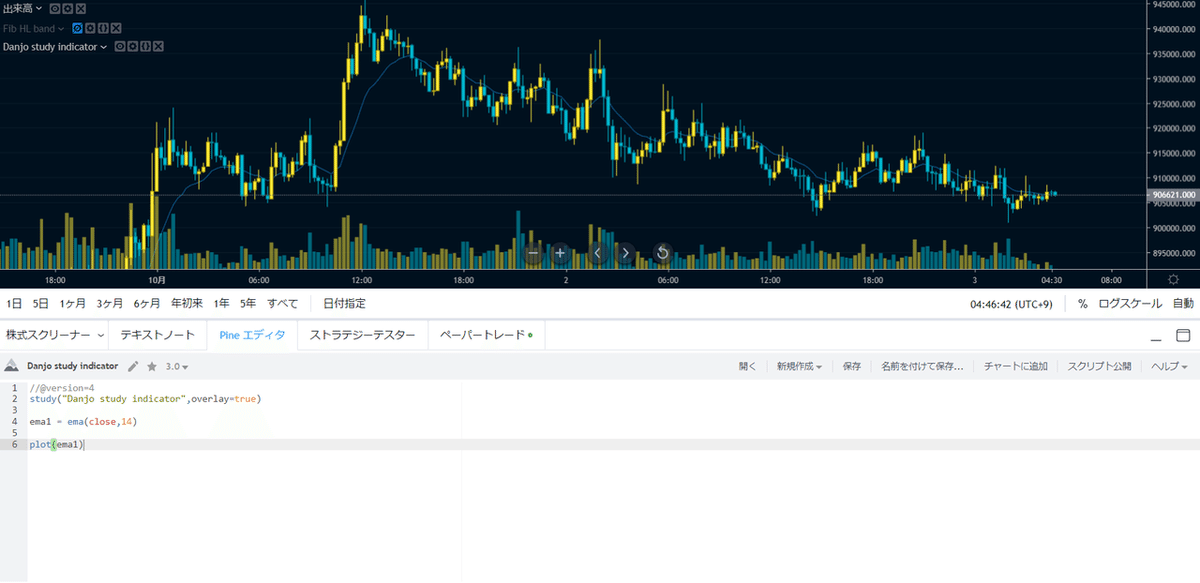Zoom out the chart with minus button
Viewport: 1200px width, 583px height.
tap(533, 253)
